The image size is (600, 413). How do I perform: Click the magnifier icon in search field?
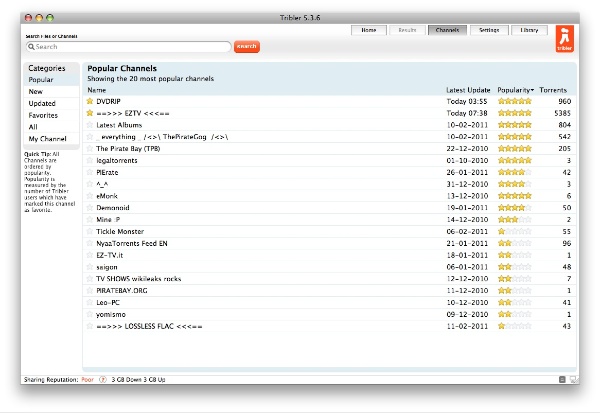31,47
